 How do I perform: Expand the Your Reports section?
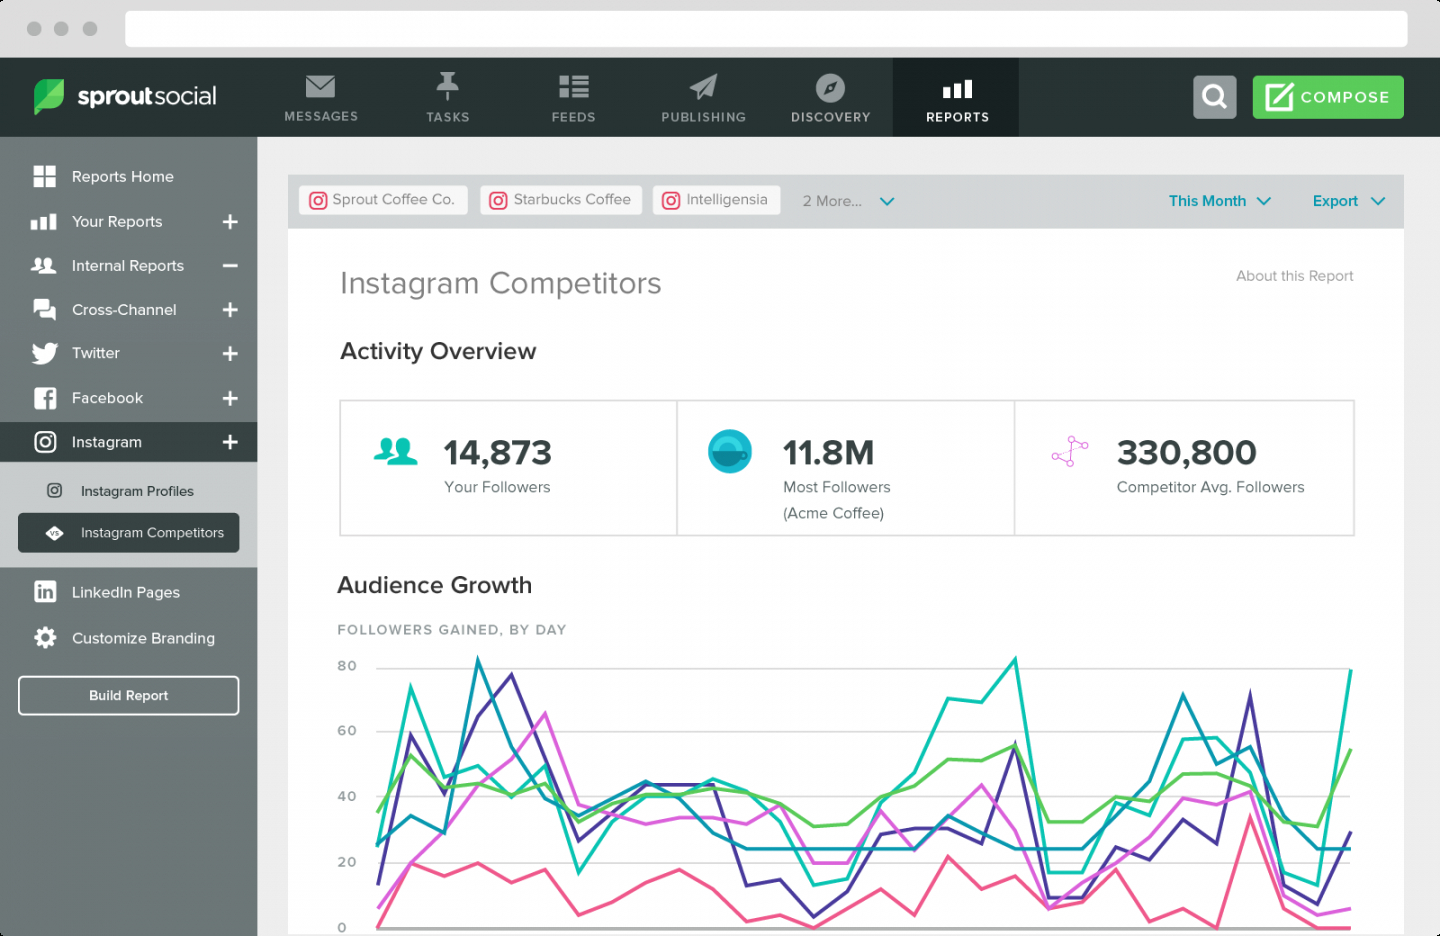pyautogui.click(x=230, y=222)
